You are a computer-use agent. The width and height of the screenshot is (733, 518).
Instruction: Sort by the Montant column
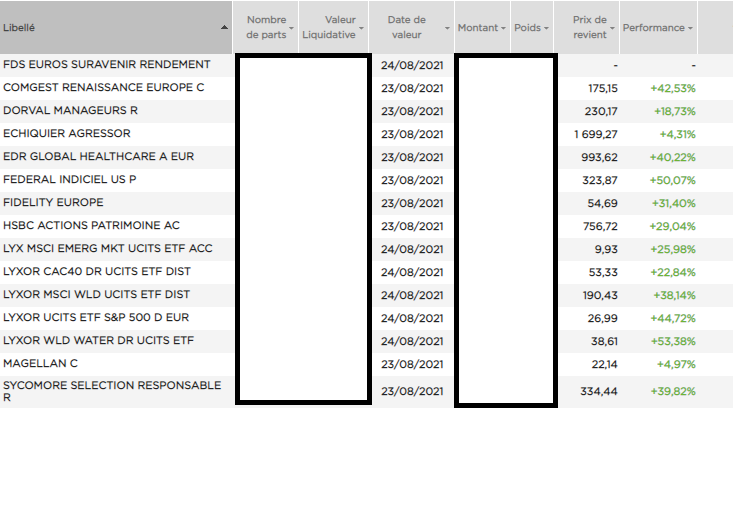[x=482, y=27]
